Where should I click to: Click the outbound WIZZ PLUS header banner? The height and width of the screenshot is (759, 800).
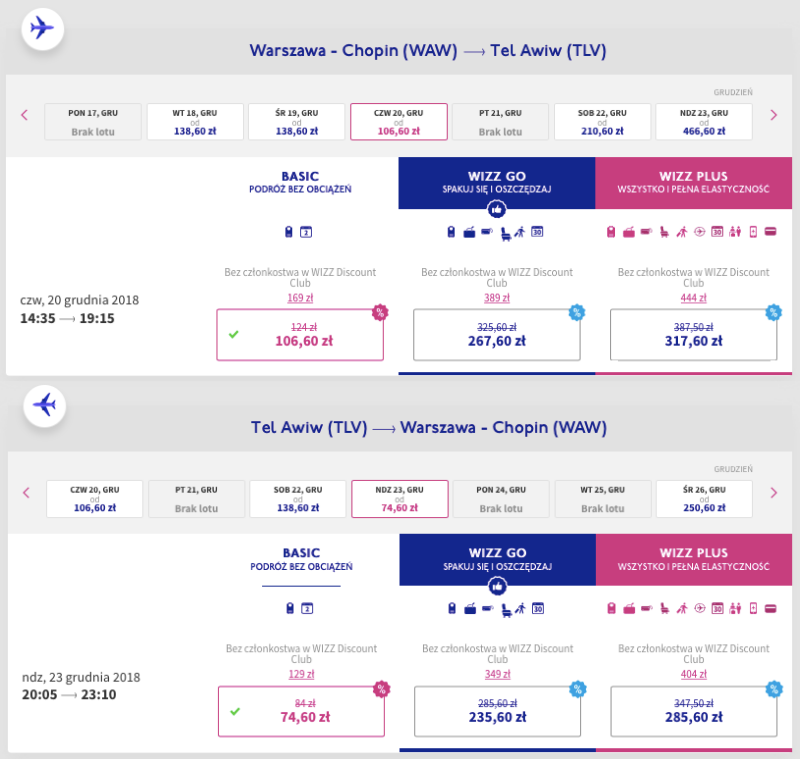pyautogui.click(x=693, y=183)
